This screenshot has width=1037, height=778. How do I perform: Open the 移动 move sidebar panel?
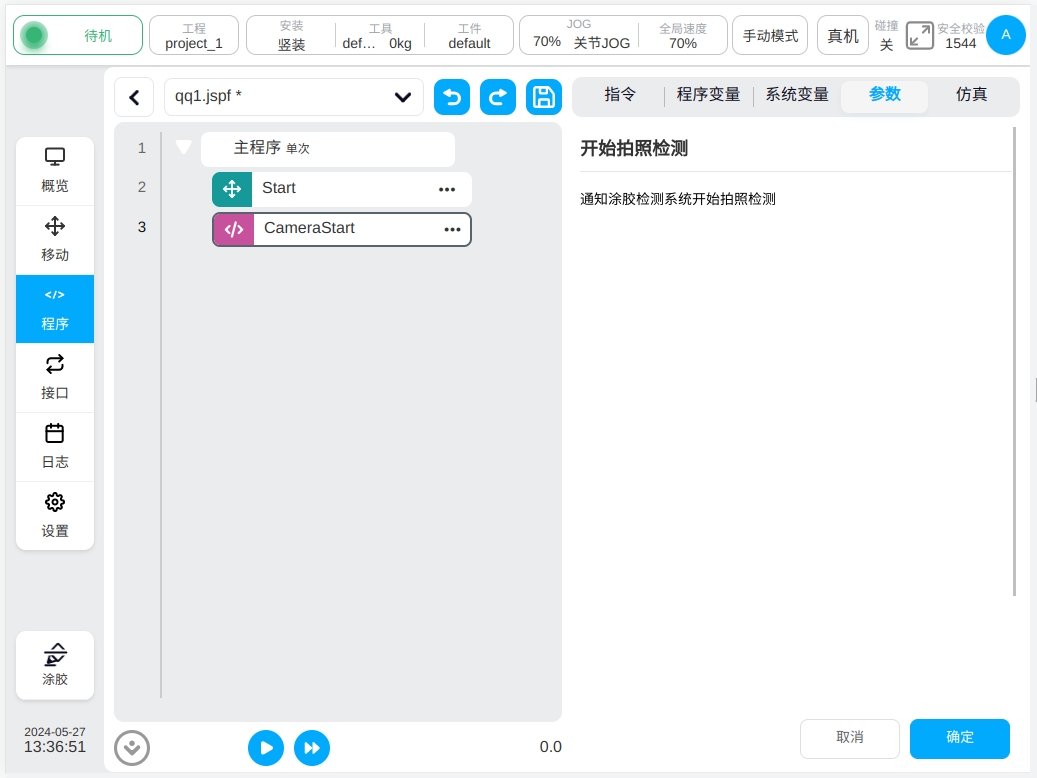pos(55,240)
